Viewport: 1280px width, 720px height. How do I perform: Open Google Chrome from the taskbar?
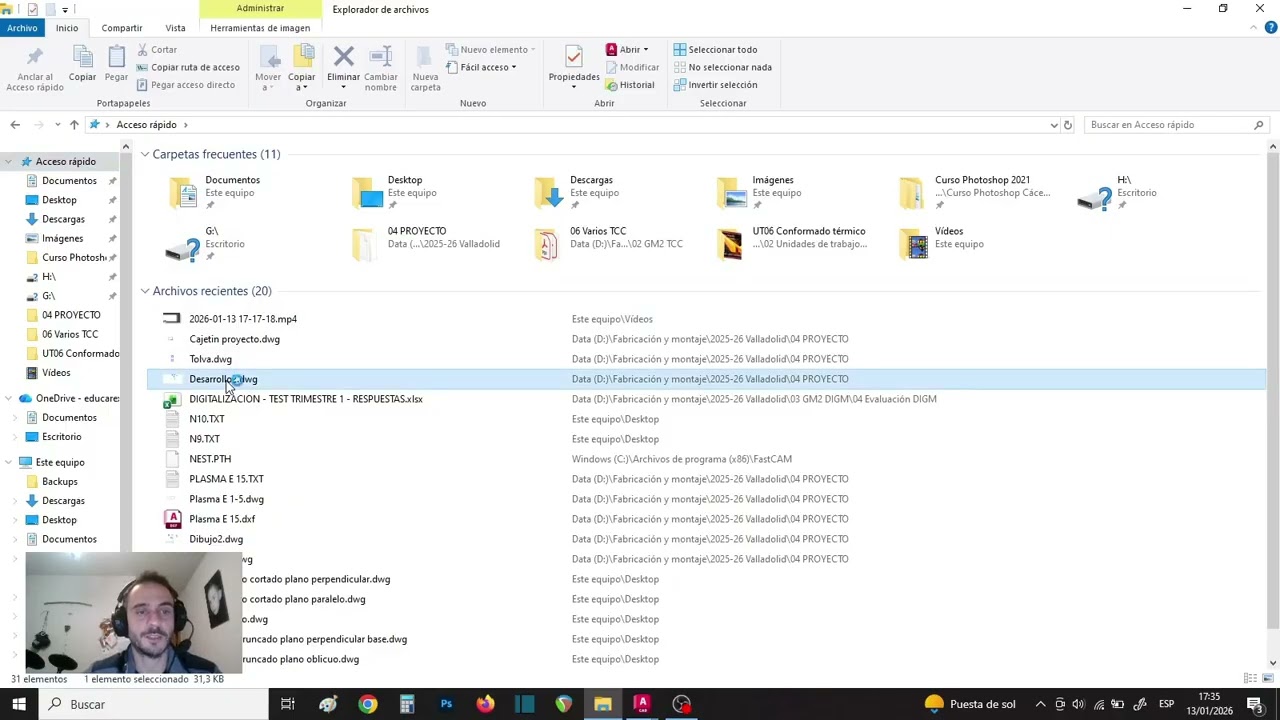(x=368, y=704)
